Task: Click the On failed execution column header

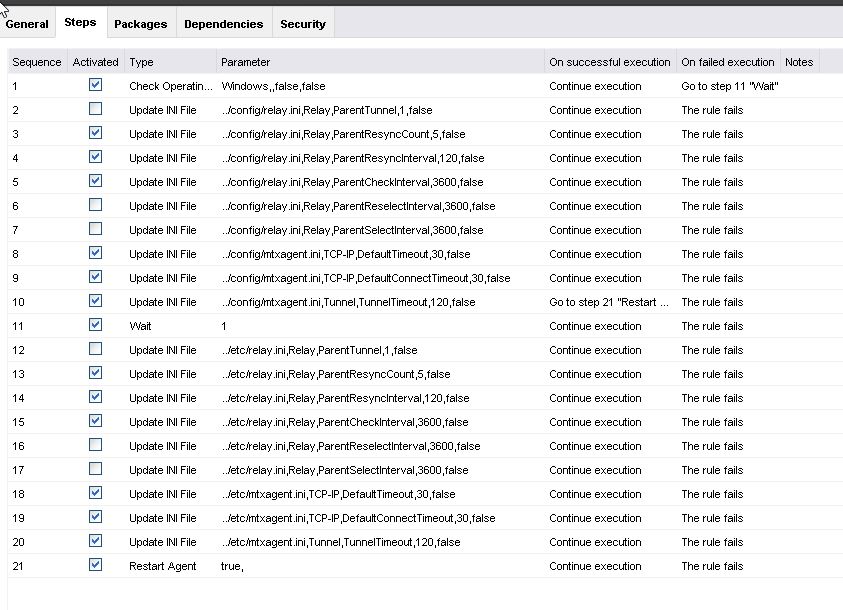Action: 728,62
